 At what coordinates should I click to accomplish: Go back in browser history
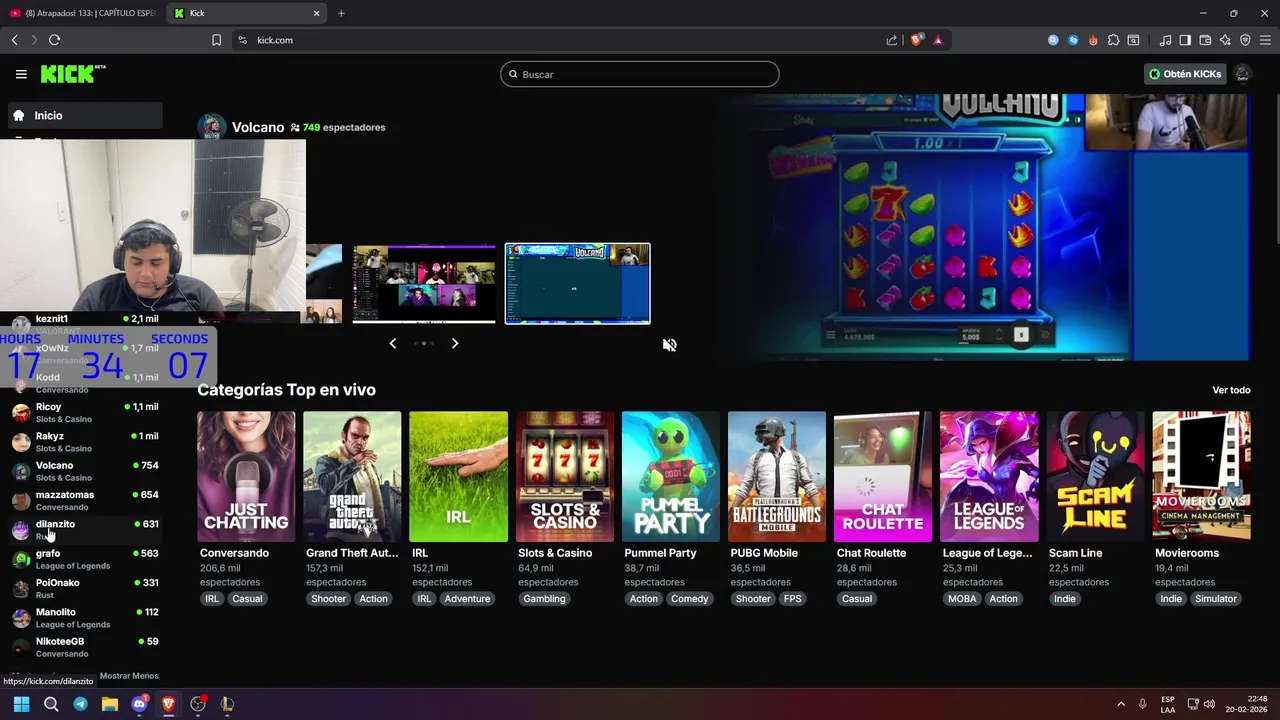point(14,40)
